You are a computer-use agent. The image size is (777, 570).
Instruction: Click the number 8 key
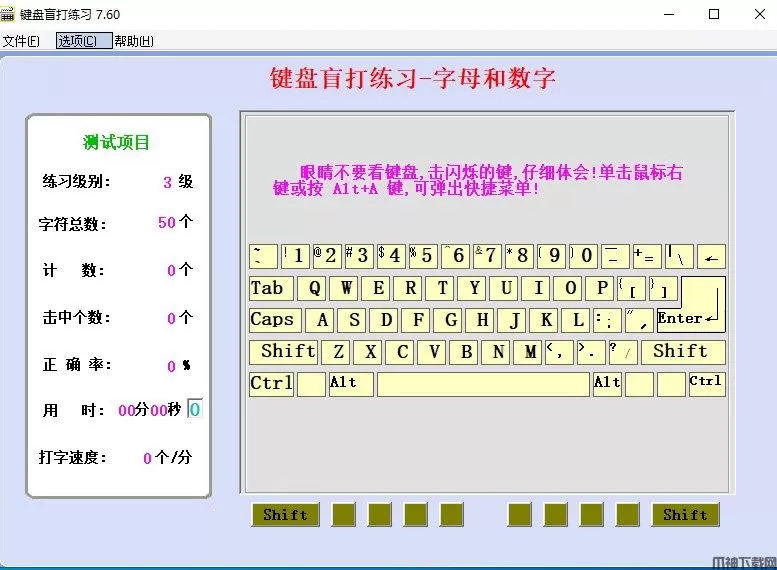[x=519, y=256]
